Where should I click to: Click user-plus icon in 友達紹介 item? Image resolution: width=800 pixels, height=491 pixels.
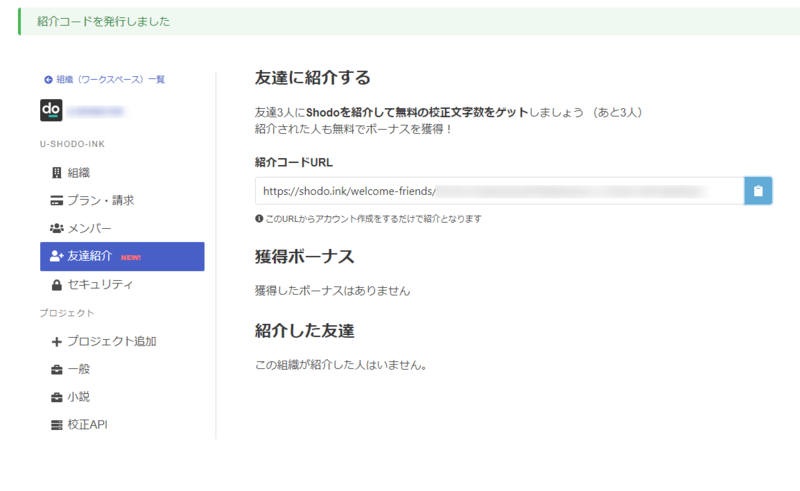point(57,256)
